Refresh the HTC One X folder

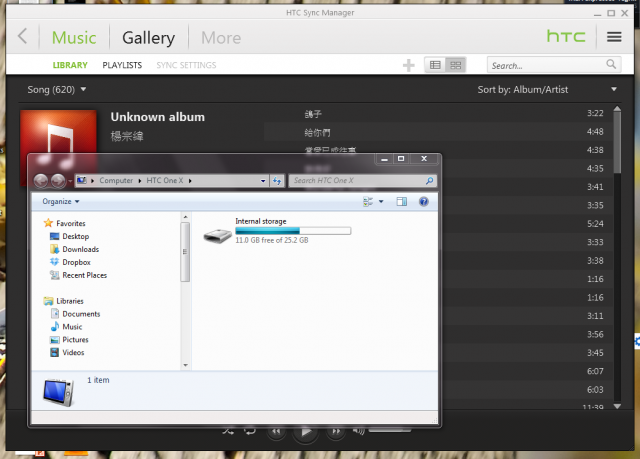click(277, 181)
